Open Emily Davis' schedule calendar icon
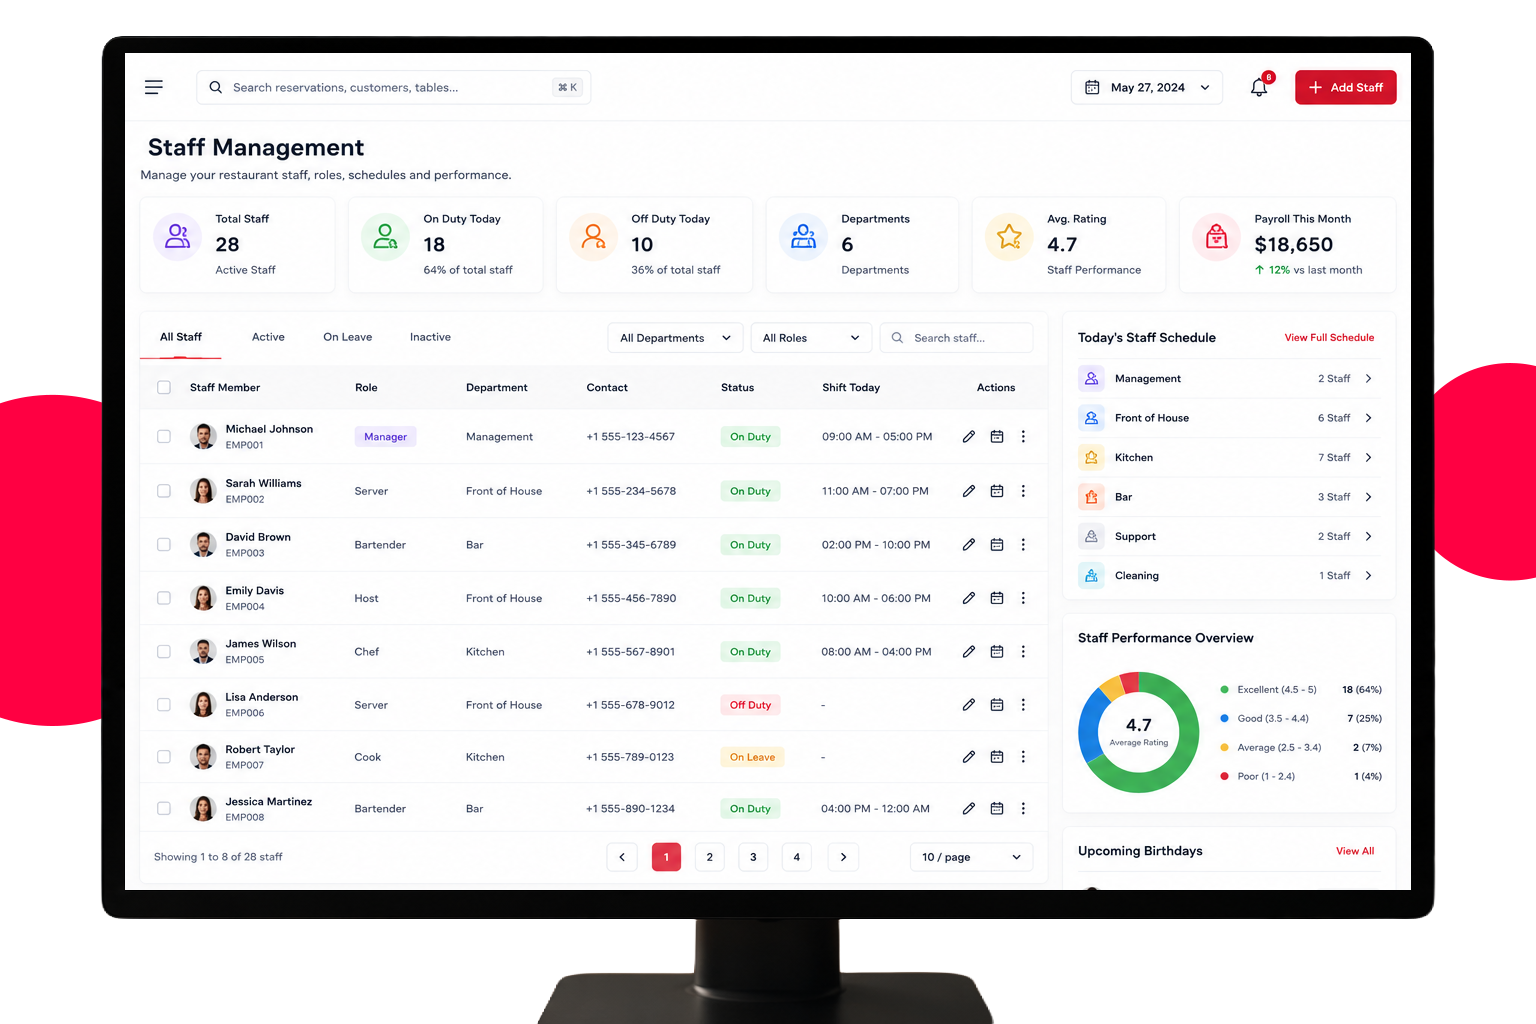 (997, 598)
